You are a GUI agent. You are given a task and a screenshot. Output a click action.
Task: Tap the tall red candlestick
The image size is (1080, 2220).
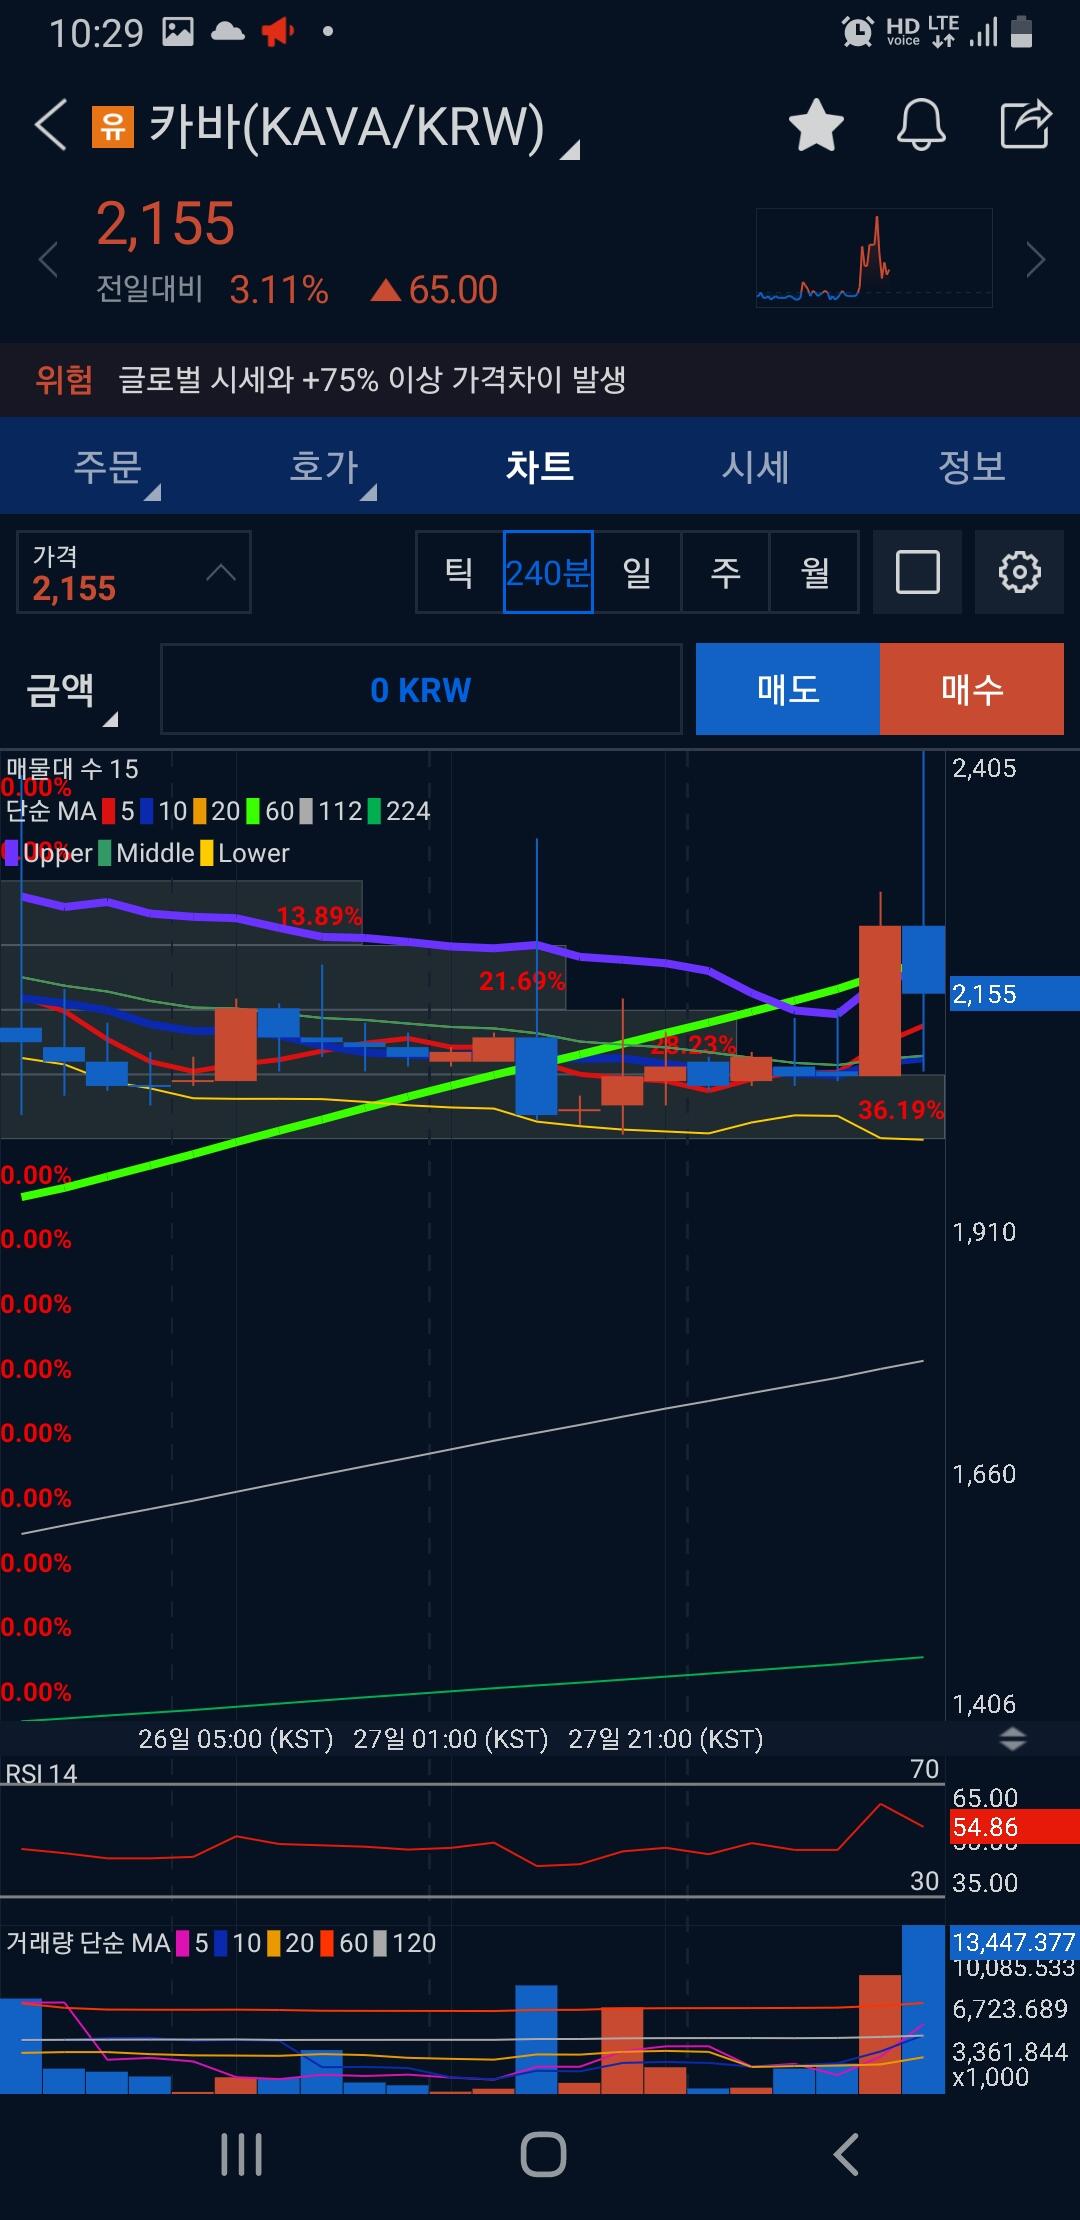pos(880,1001)
